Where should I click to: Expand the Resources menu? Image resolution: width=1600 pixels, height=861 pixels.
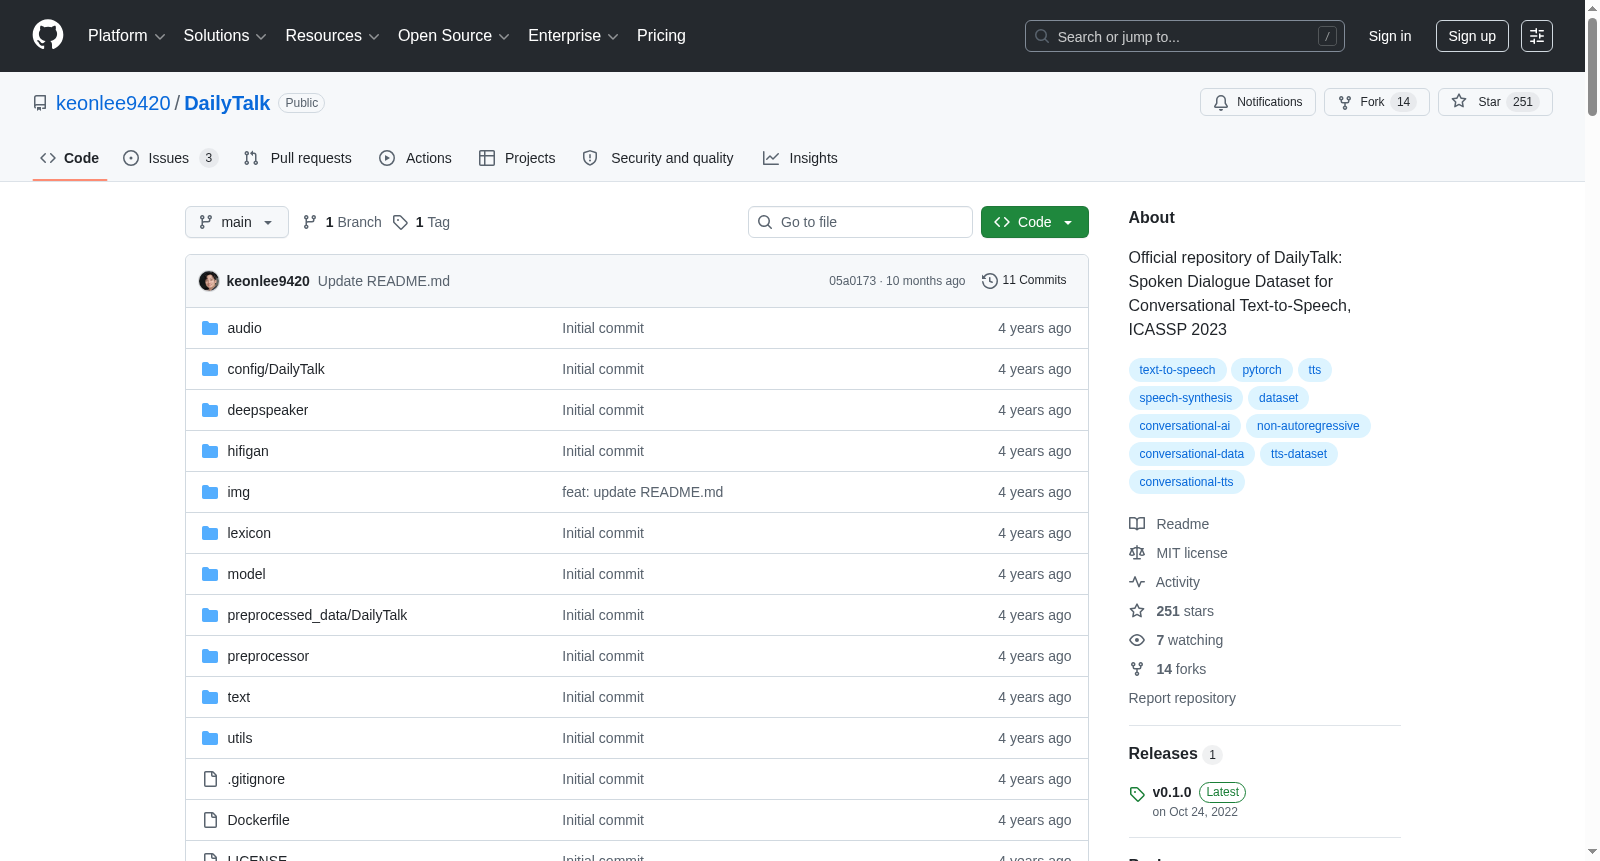point(333,36)
